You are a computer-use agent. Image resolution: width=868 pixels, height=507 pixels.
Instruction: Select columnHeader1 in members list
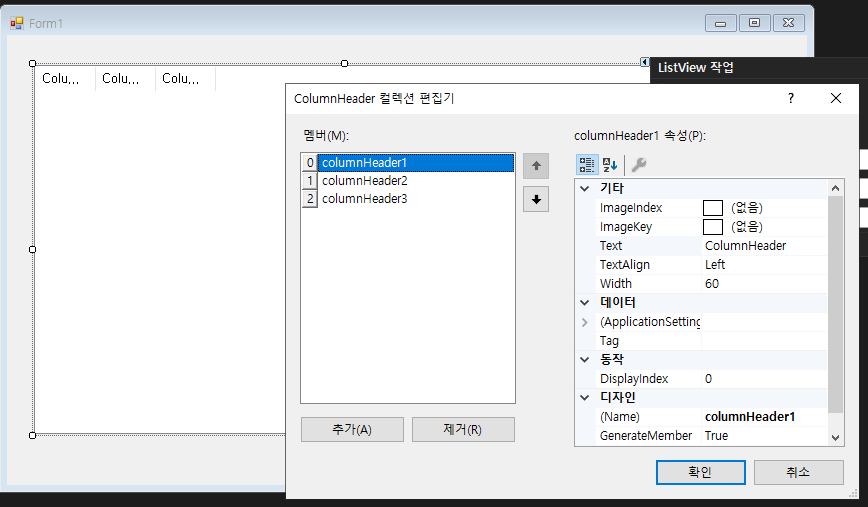pos(415,163)
